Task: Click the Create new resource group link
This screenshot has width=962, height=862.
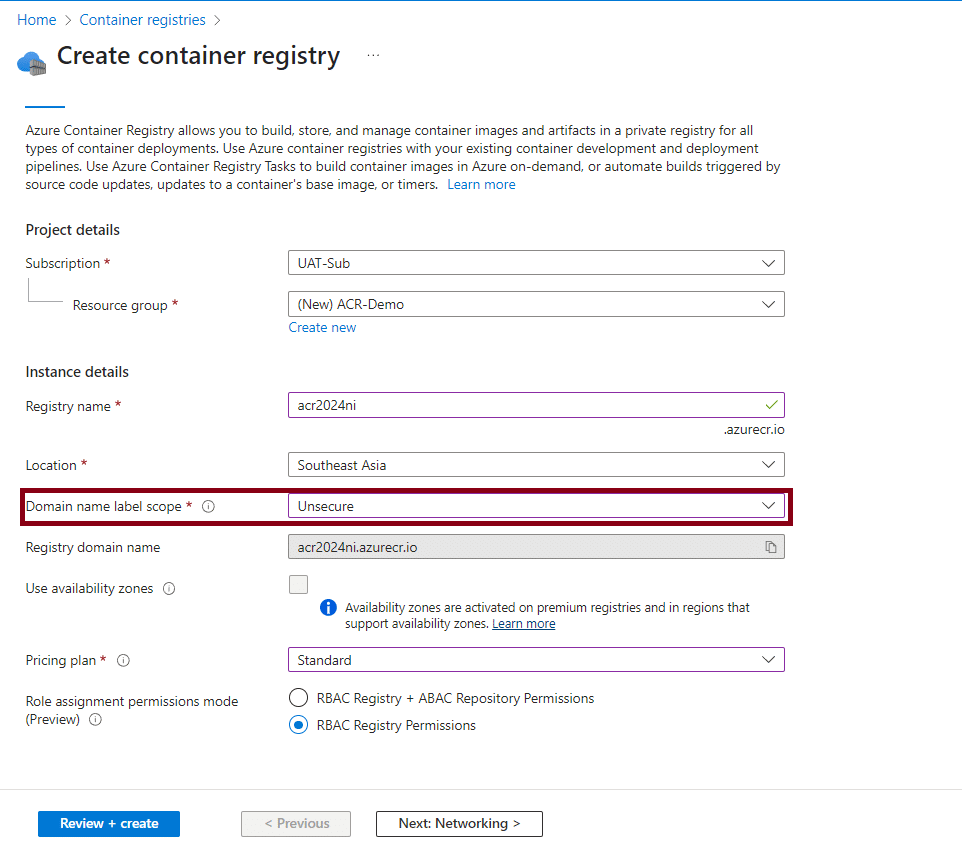Action: click(x=322, y=328)
